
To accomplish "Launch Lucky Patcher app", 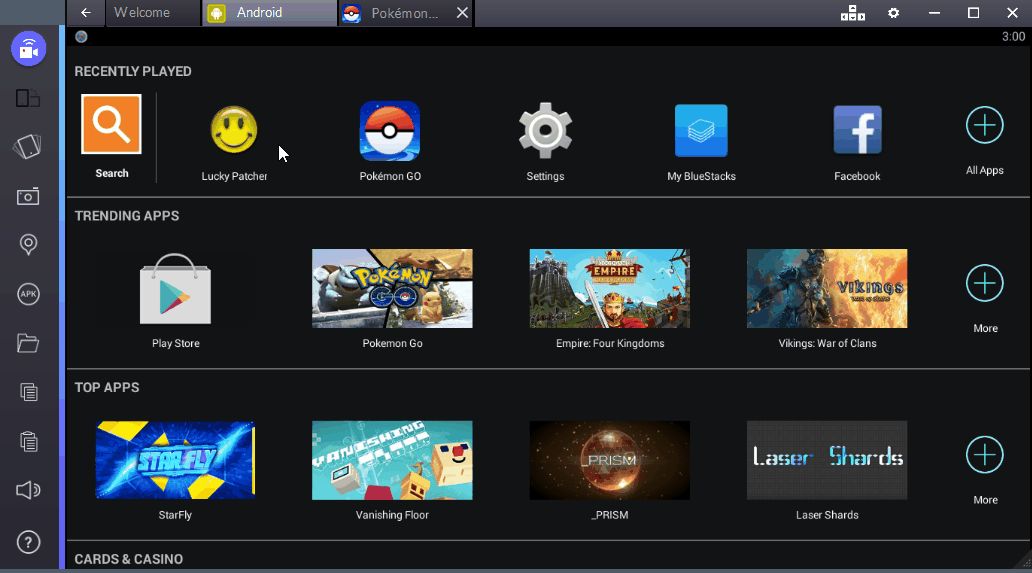I will click(234, 130).
